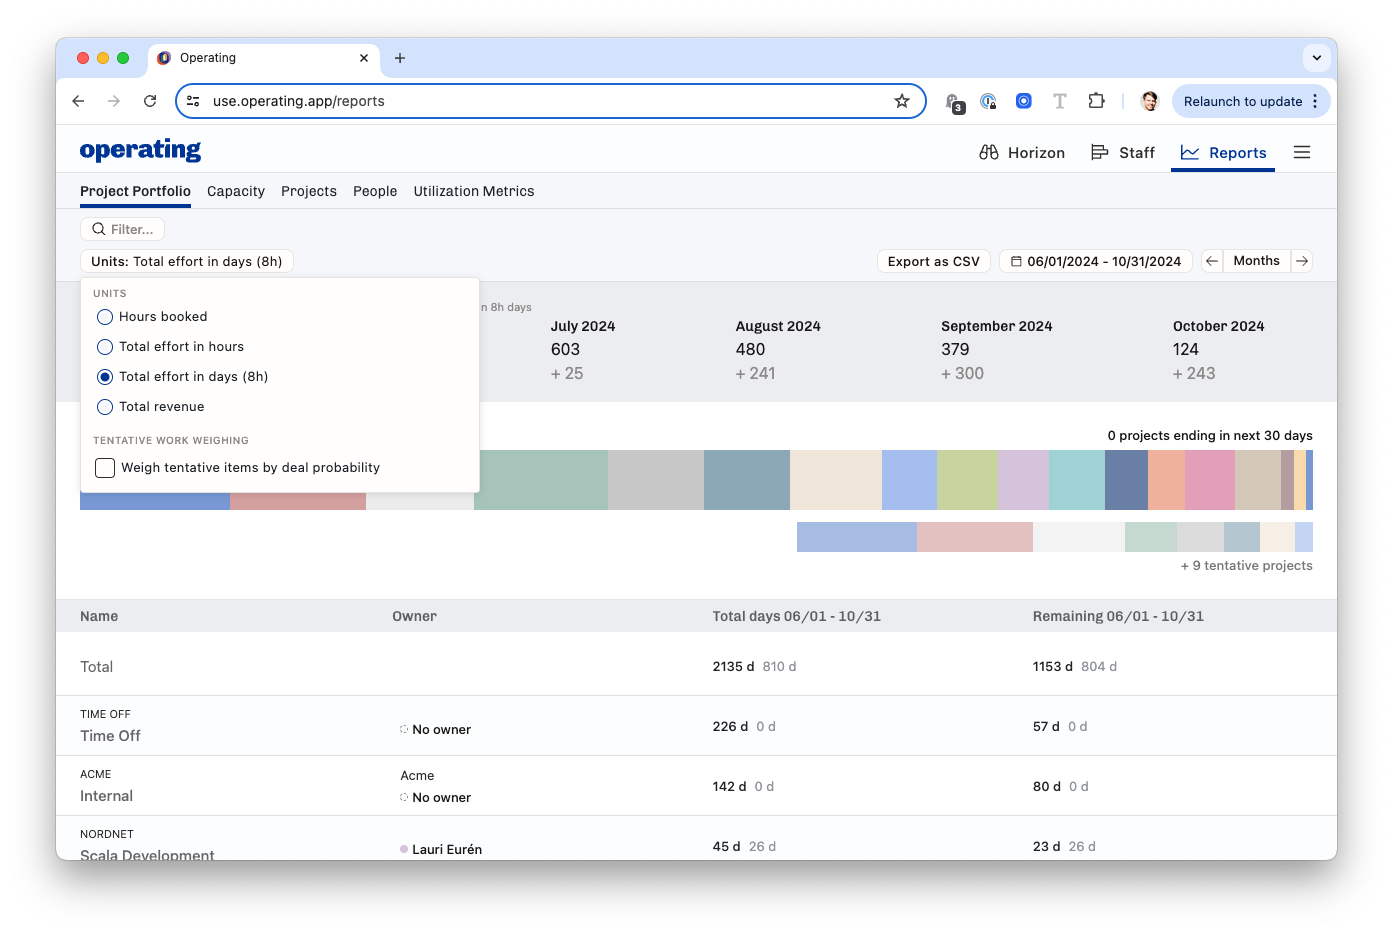This screenshot has height=934, width=1393.
Task: Focus the Filter search field
Action: [123, 229]
